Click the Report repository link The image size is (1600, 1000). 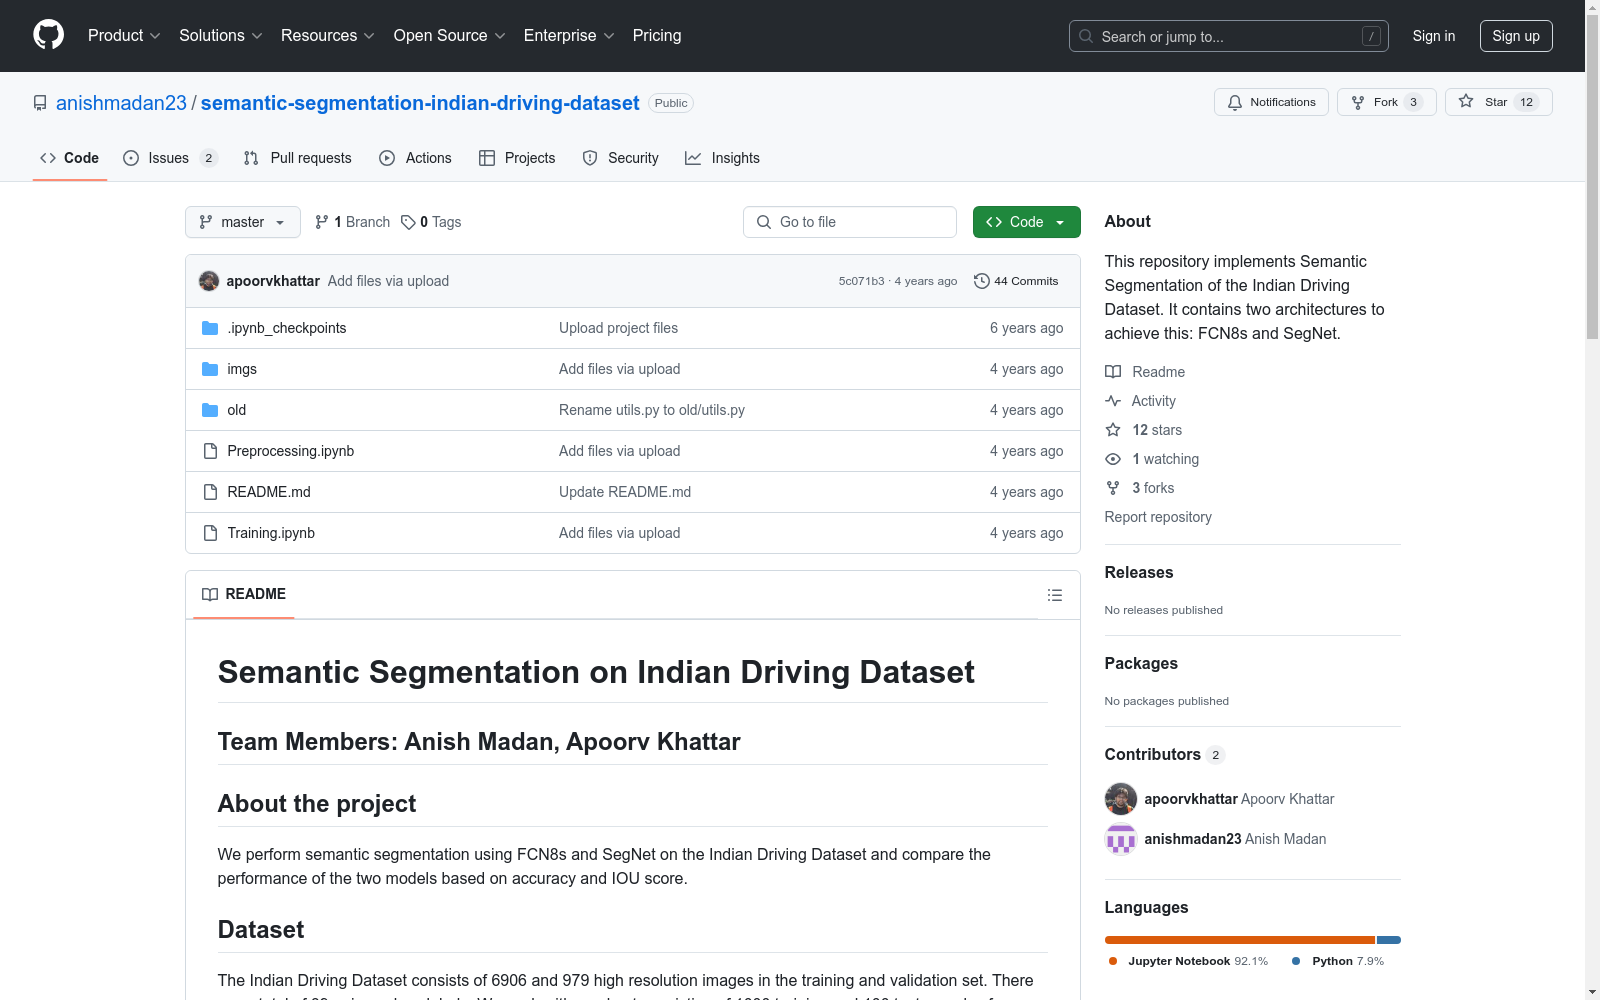(1158, 517)
